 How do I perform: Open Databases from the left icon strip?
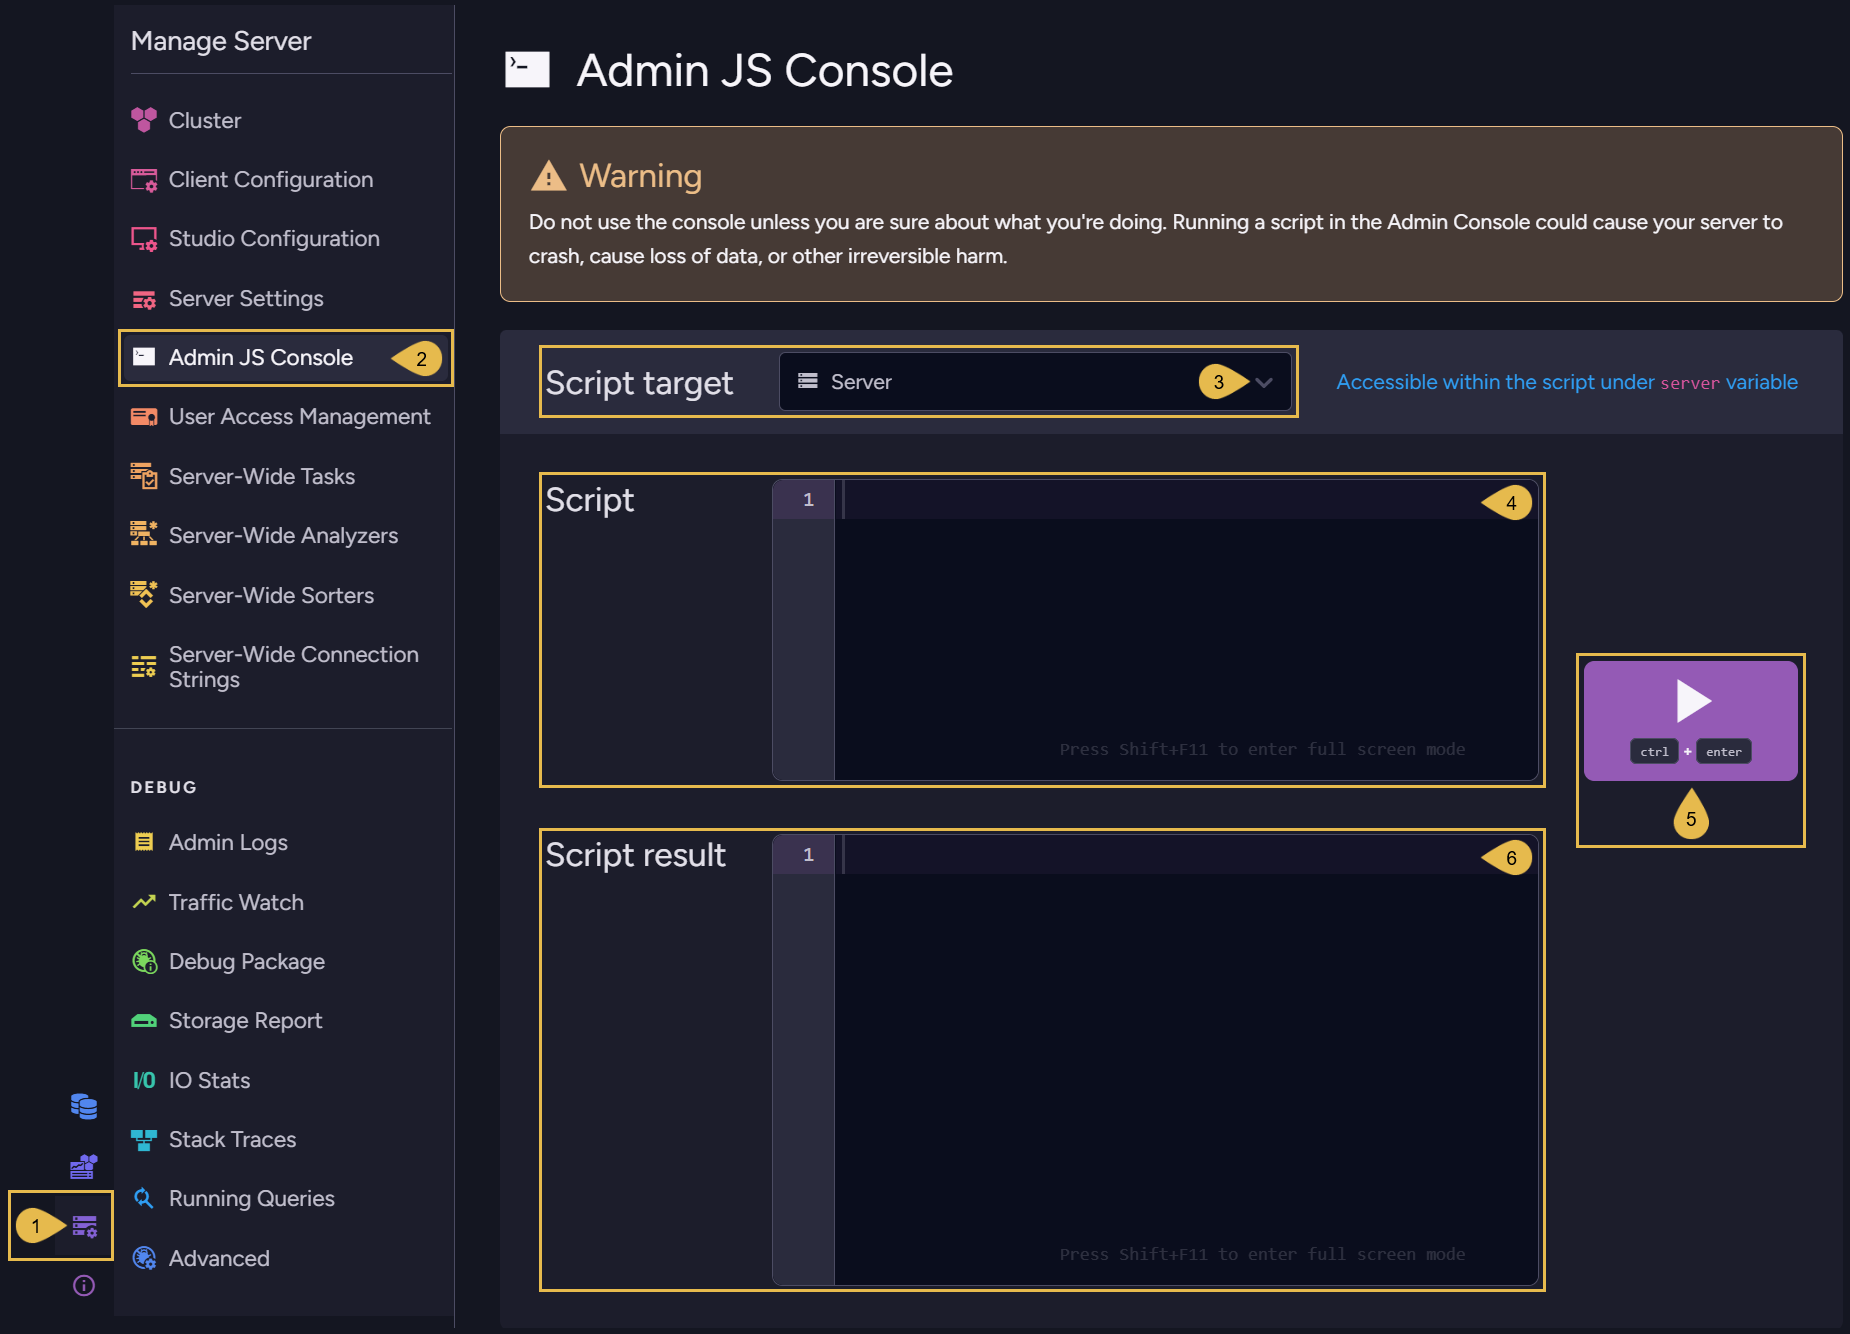(84, 1106)
